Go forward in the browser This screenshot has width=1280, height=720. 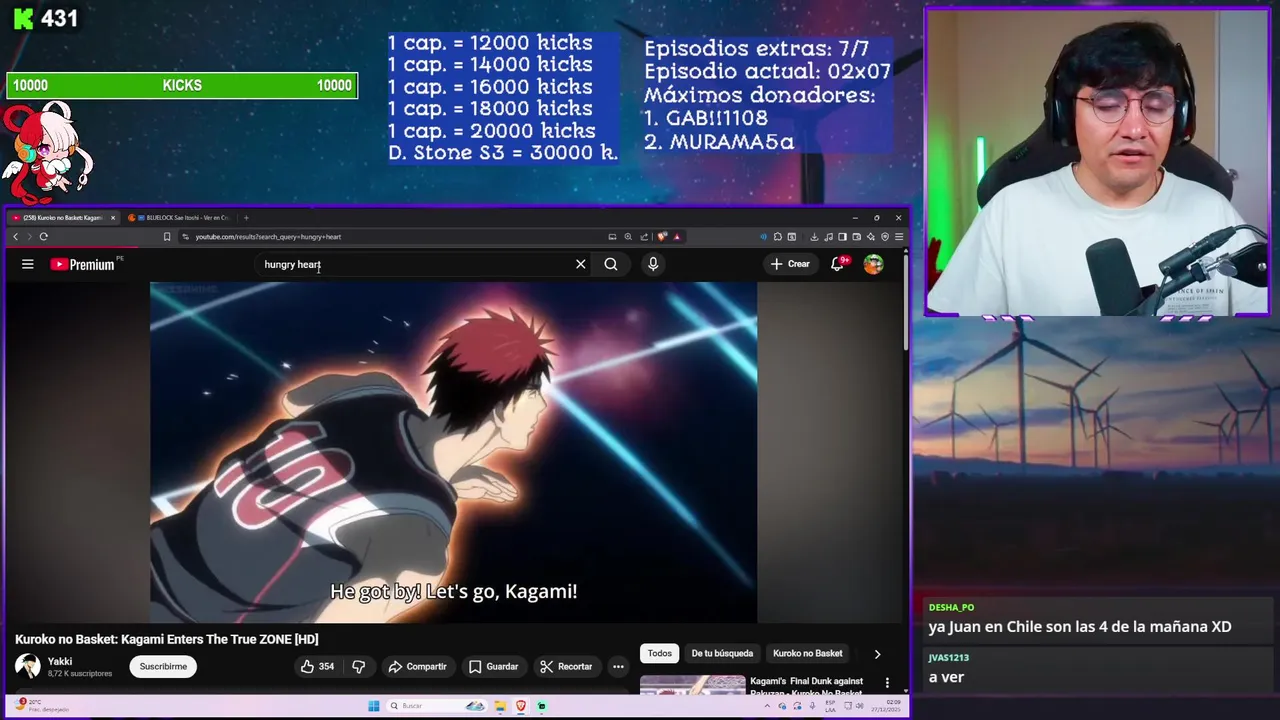[x=28, y=237]
